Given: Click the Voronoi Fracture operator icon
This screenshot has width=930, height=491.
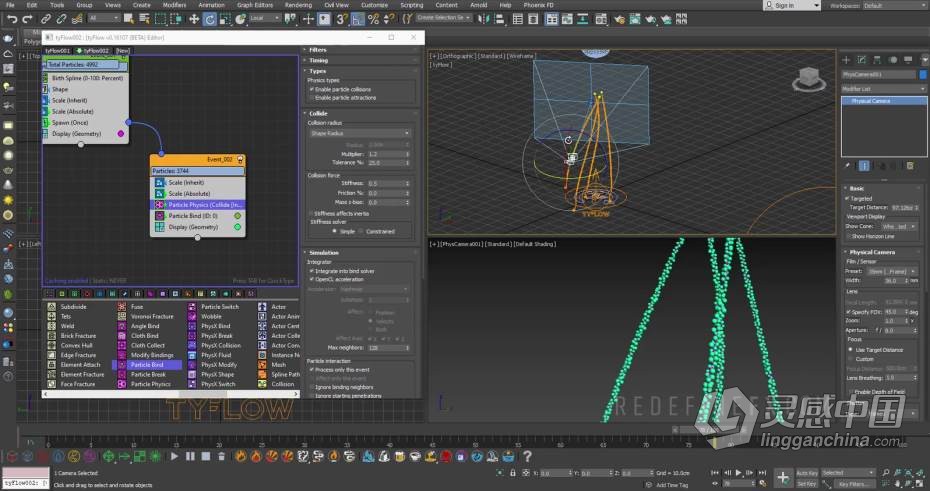Looking at the screenshot, I should click(122, 316).
